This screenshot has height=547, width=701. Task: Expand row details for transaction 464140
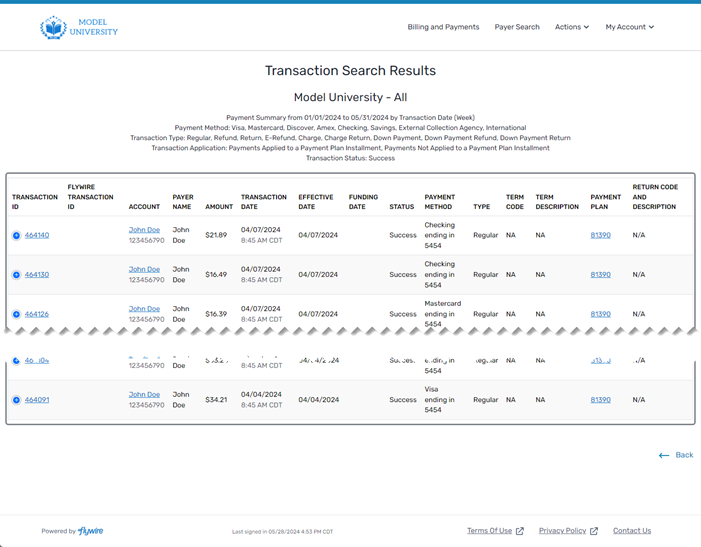[x=16, y=236]
